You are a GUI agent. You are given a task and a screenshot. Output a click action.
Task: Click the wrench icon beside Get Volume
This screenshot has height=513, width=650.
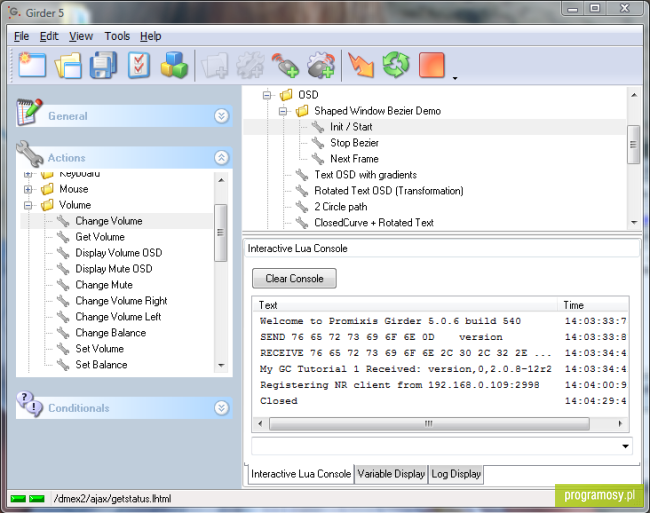point(63,237)
